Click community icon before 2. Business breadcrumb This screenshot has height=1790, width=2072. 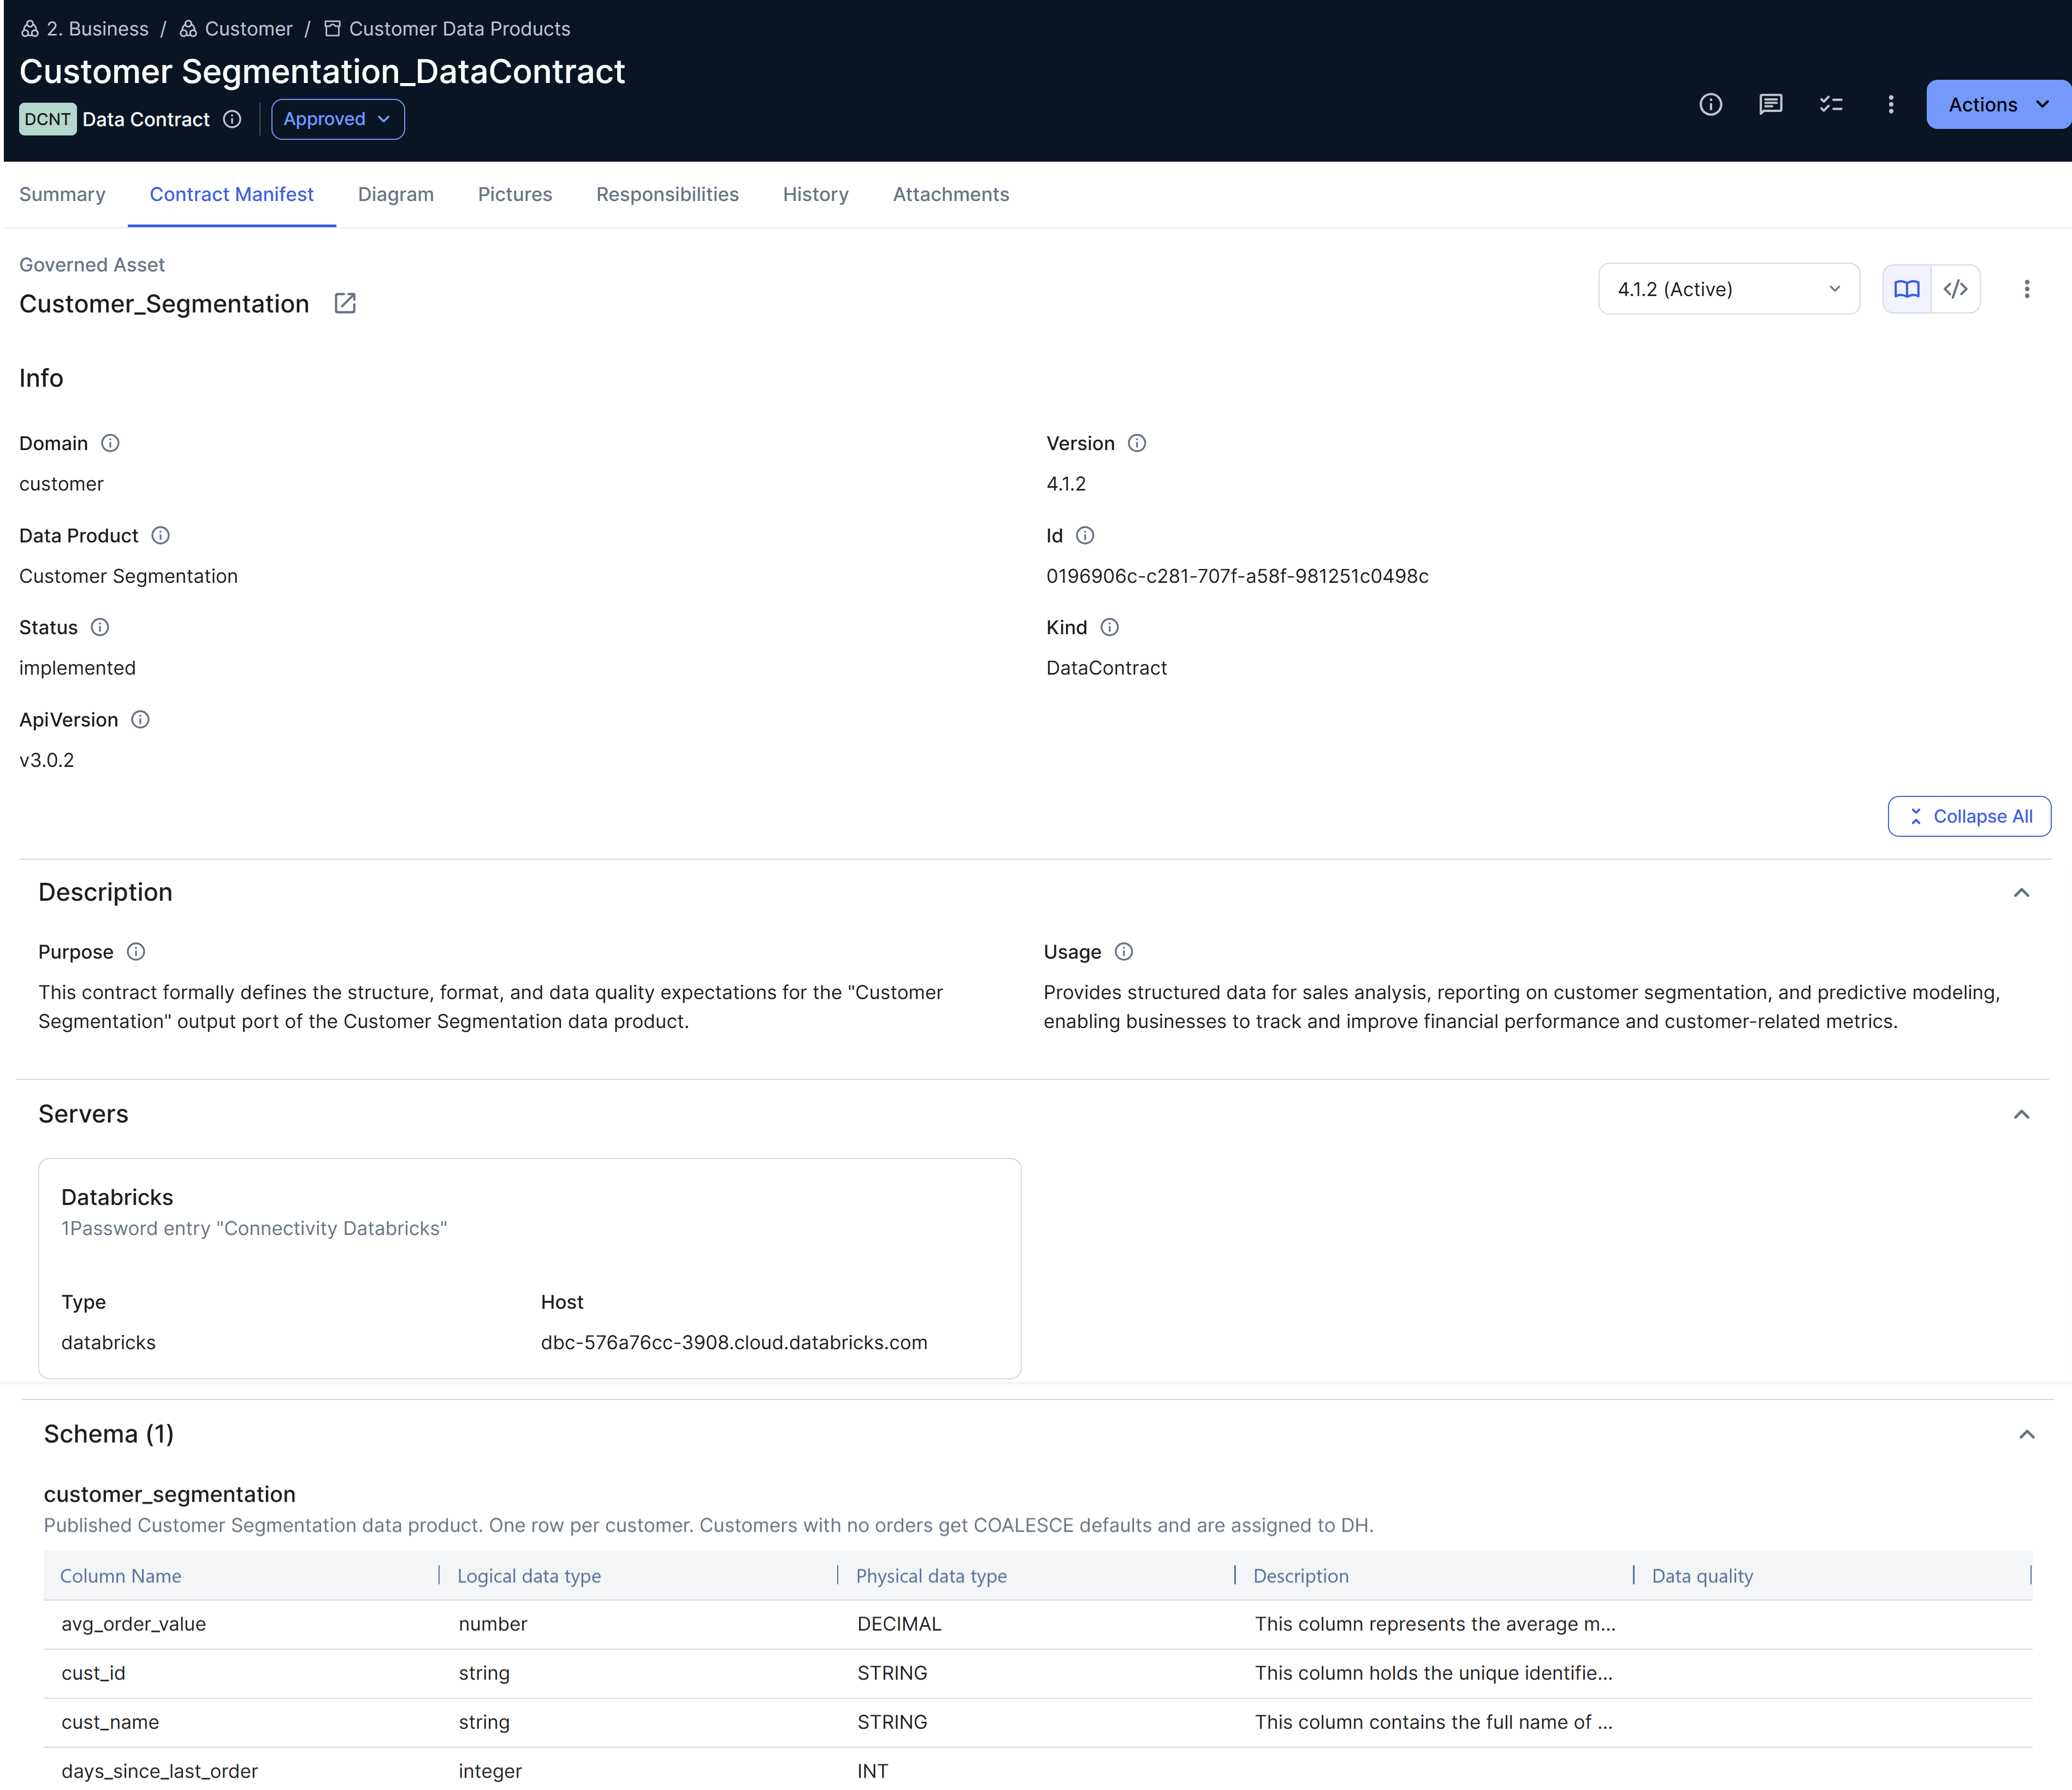click(x=30, y=29)
